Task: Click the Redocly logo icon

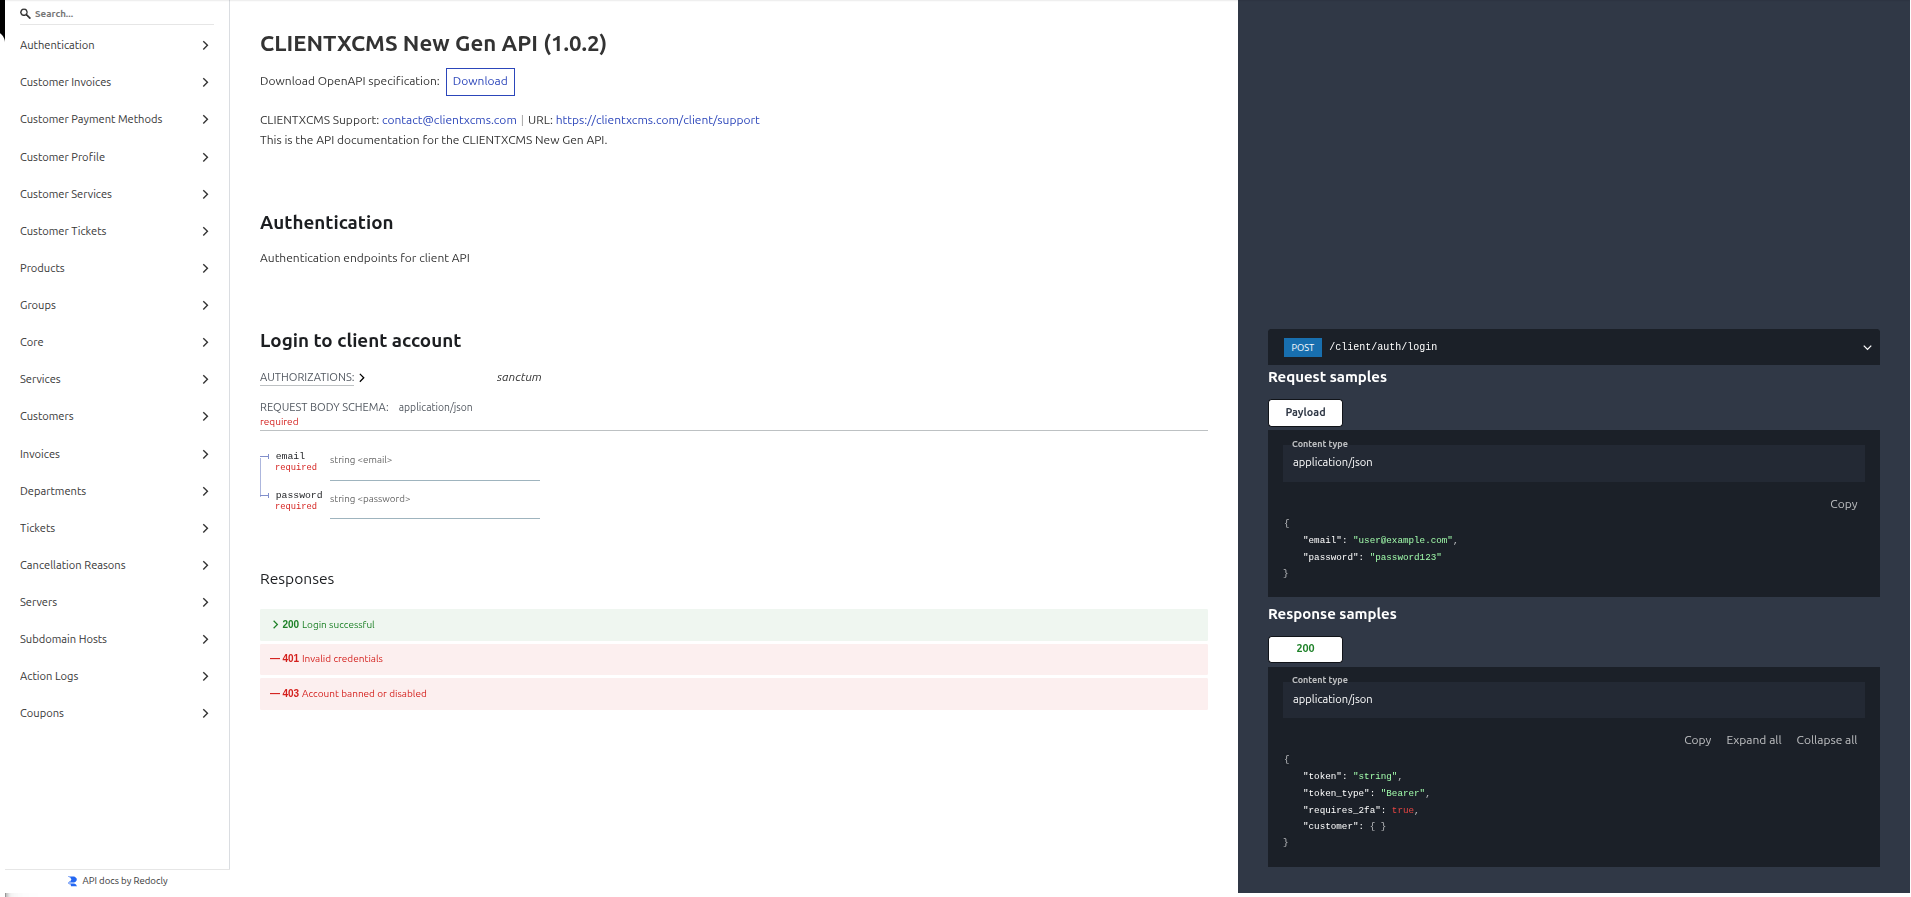Action: point(73,881)
